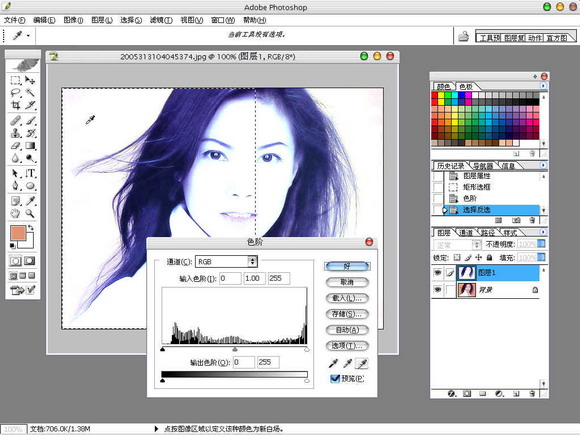Select the Eraser tool
580x435 pixels.
tap(16, 146)
